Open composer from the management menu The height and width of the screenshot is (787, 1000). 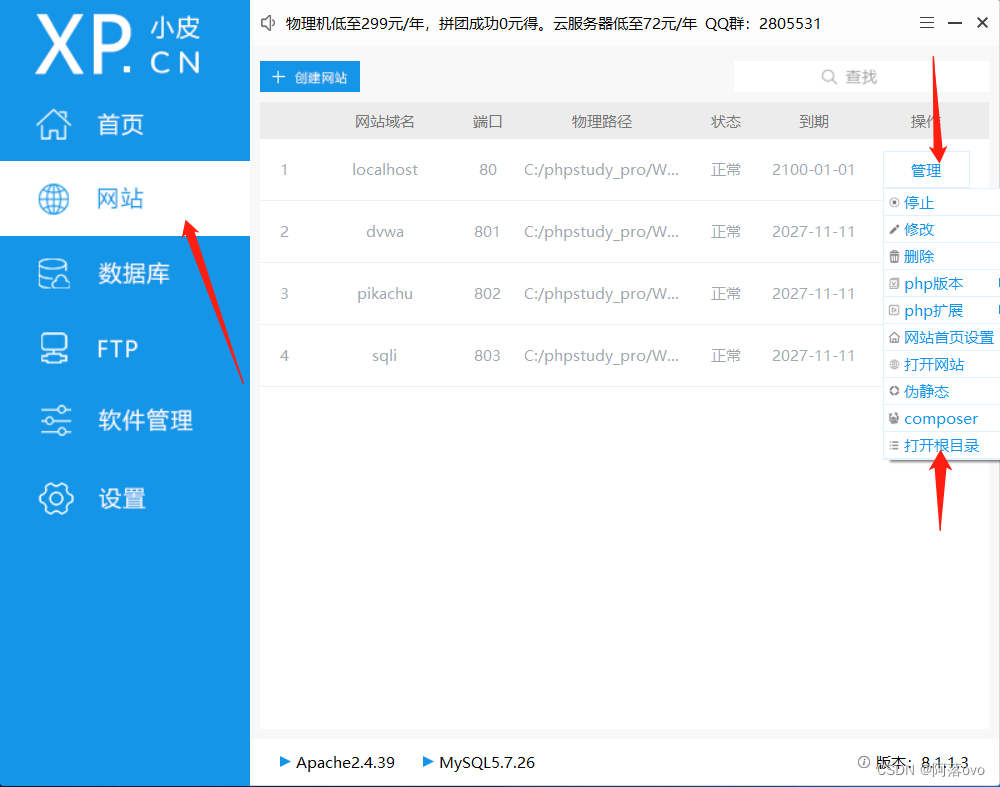click(x=942, y=418)
